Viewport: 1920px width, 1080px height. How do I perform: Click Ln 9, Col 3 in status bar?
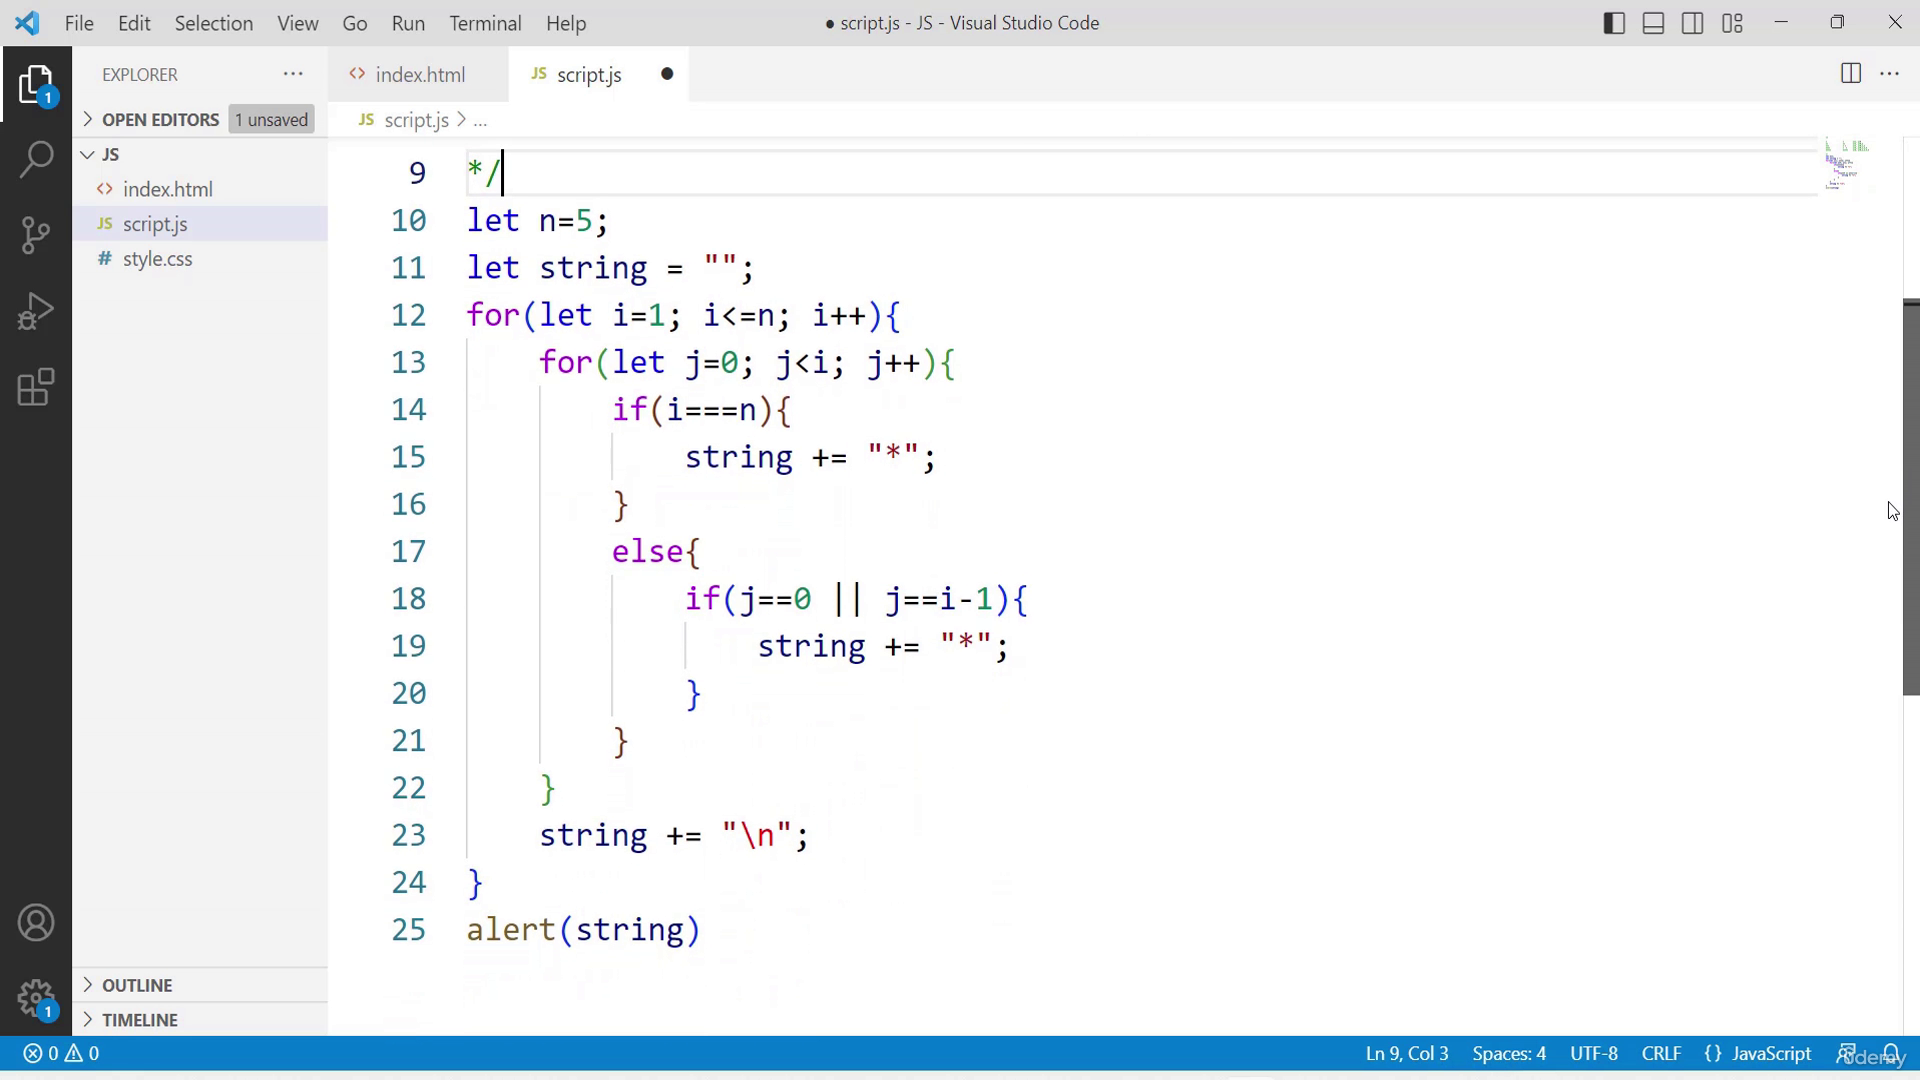tap(1407, 1053)
